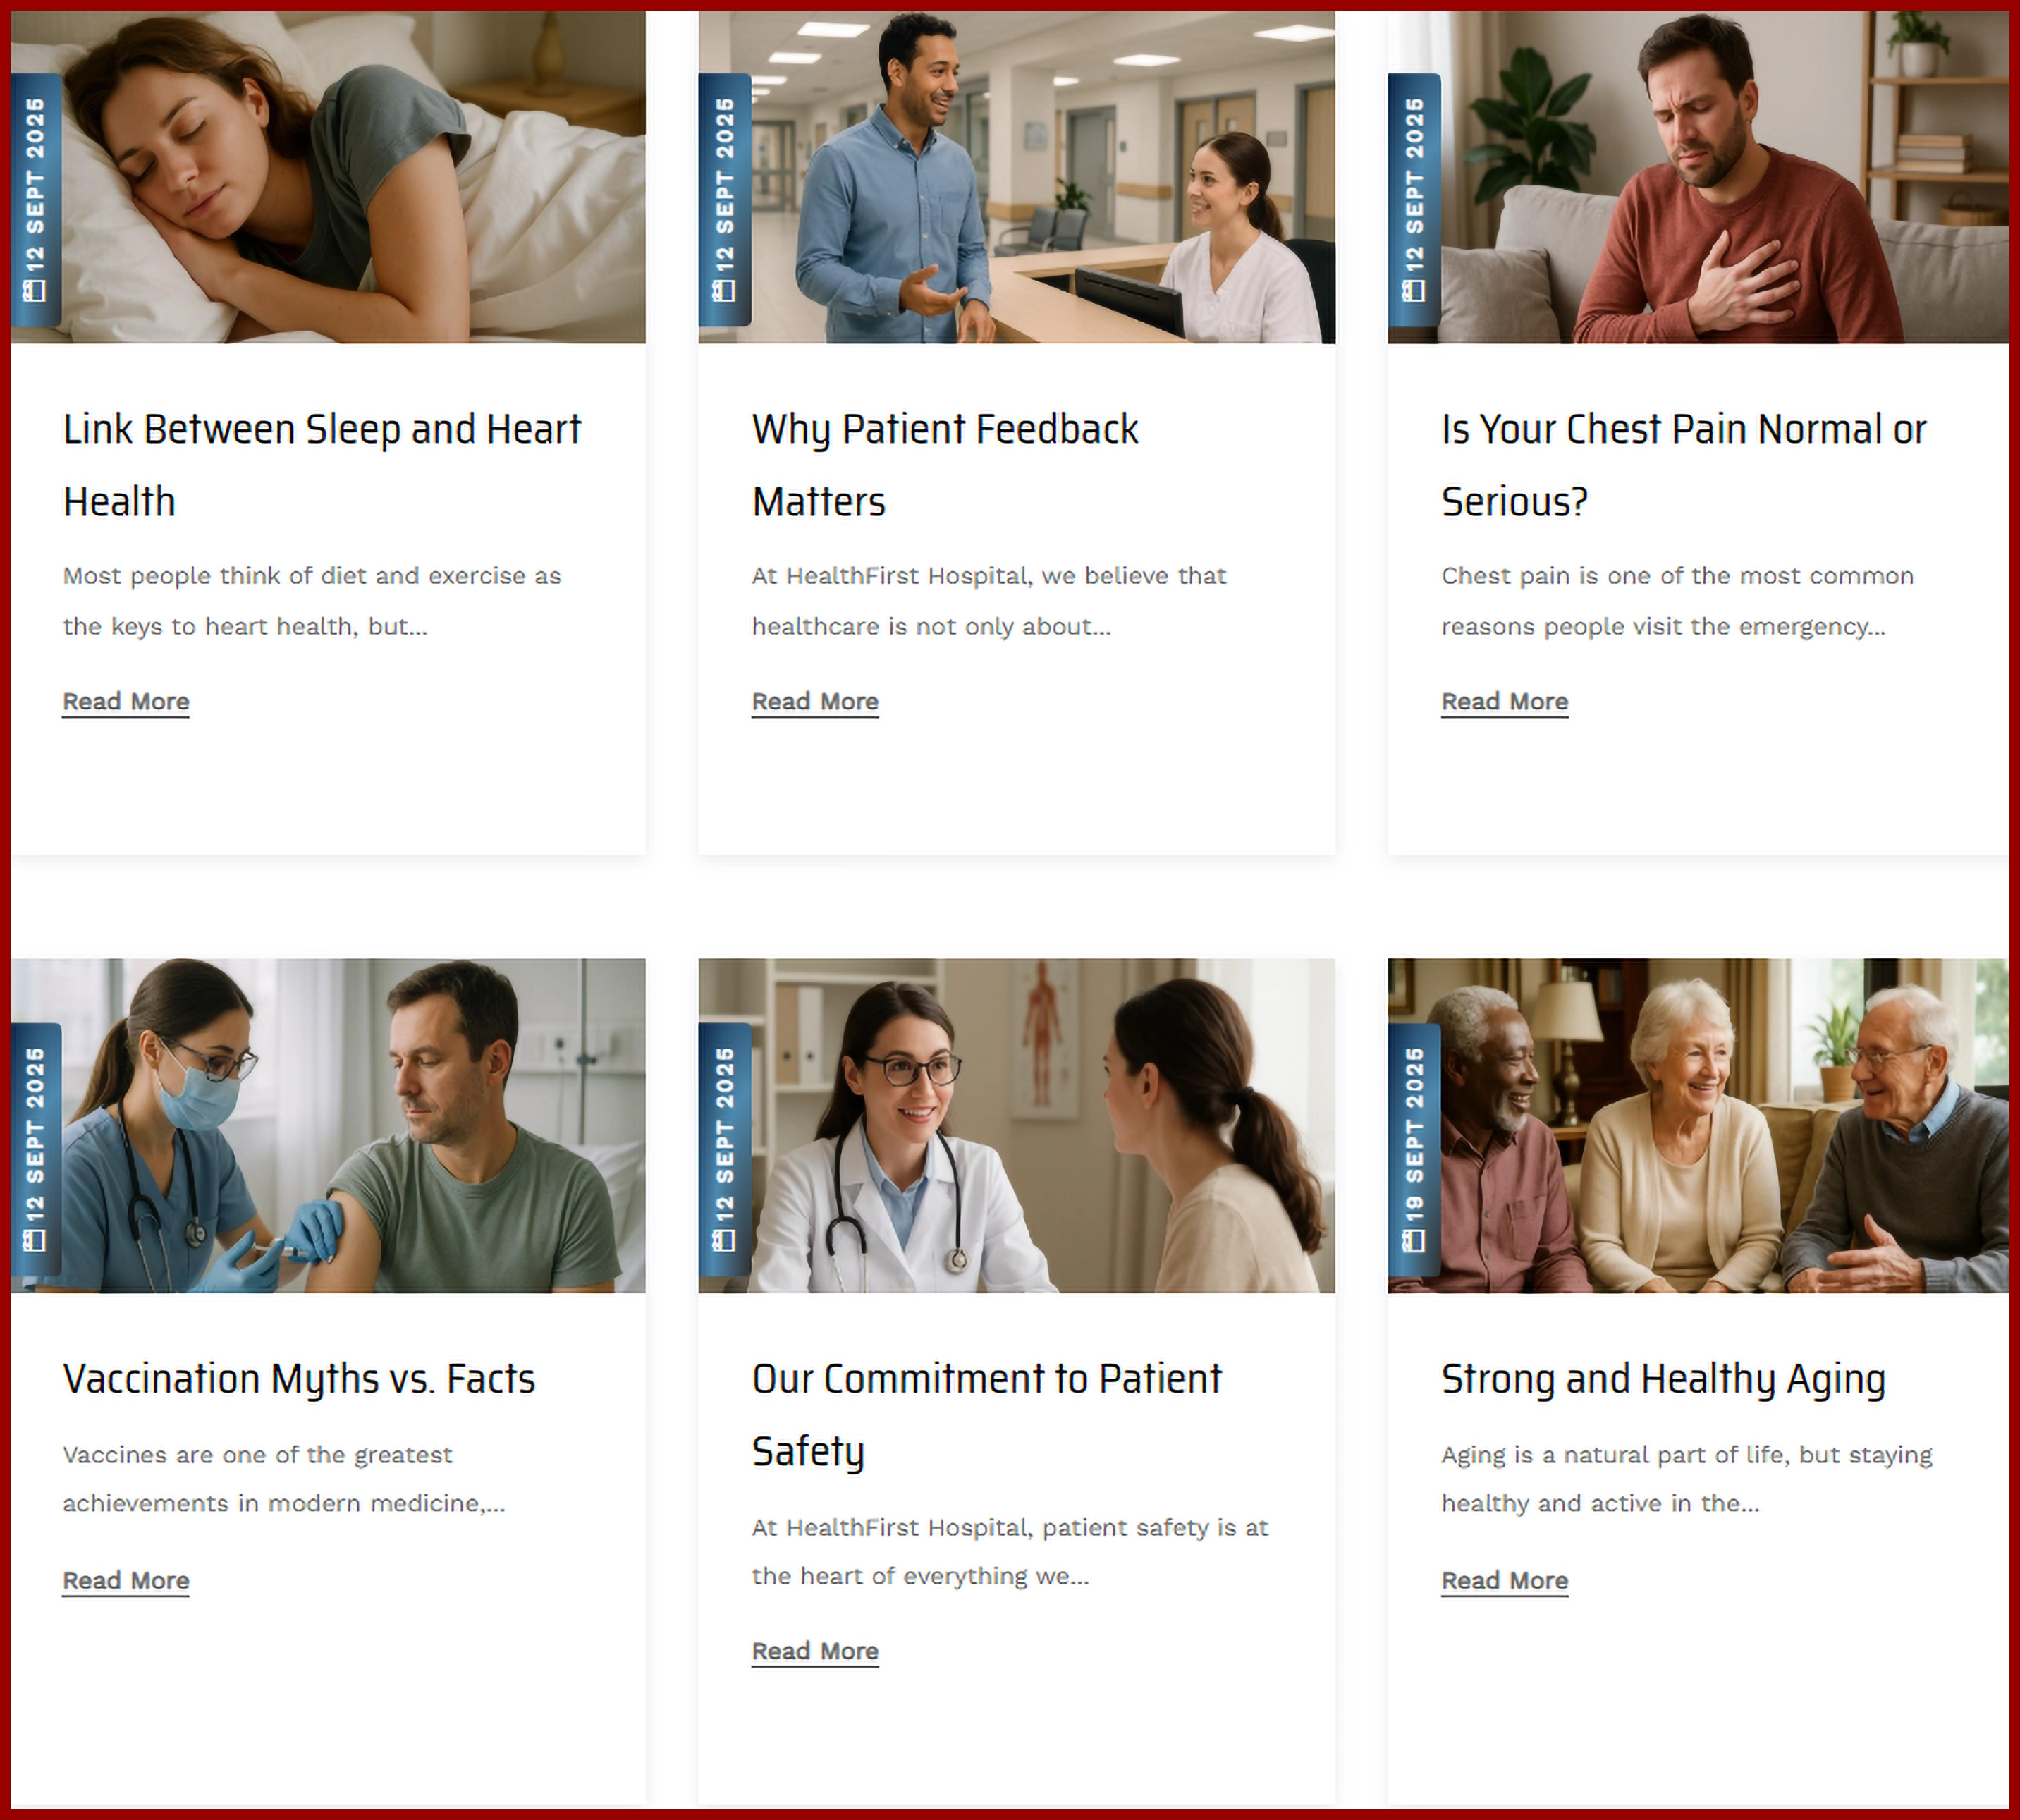Open the man clutching chest image
This screenshot has height=1820, width=2020.
[1698, 177]
